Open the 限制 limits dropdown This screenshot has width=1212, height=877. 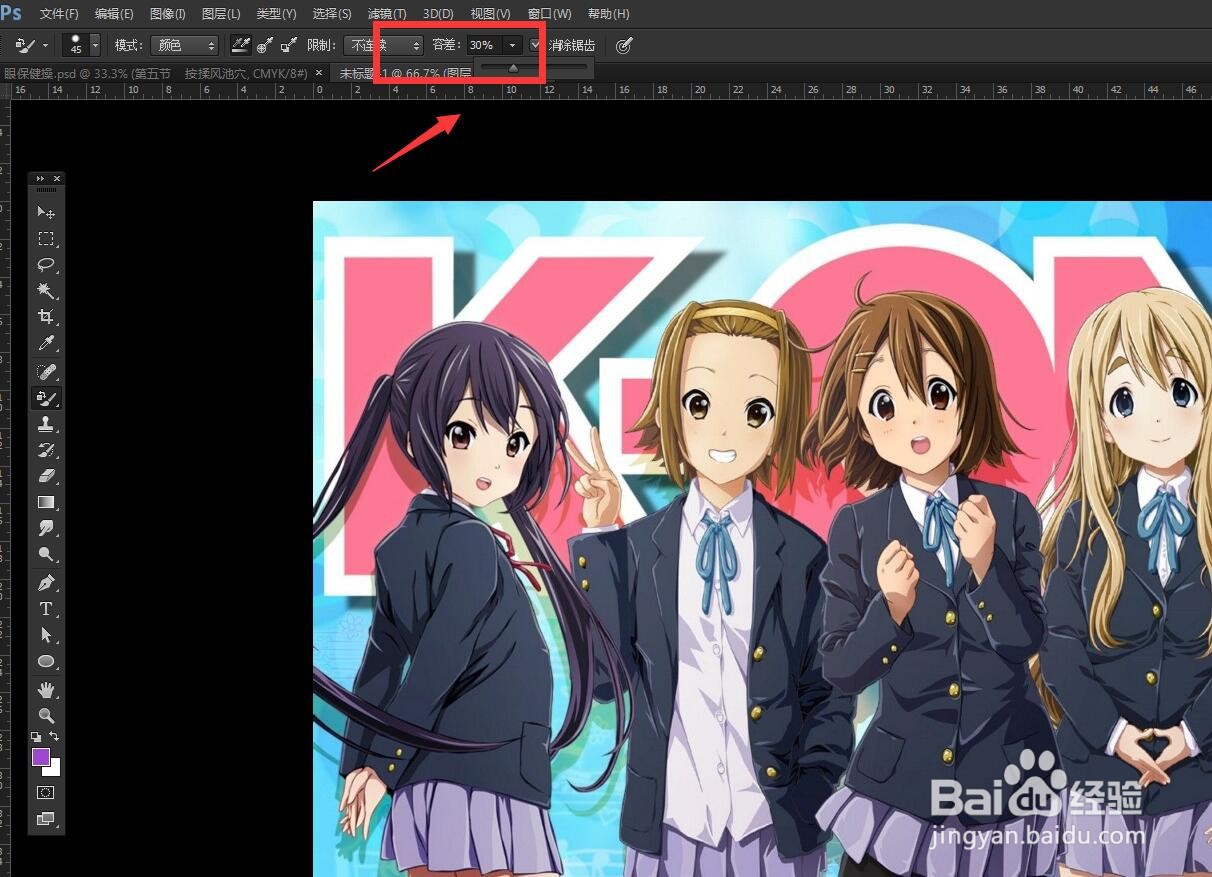(x=384, y=45)
